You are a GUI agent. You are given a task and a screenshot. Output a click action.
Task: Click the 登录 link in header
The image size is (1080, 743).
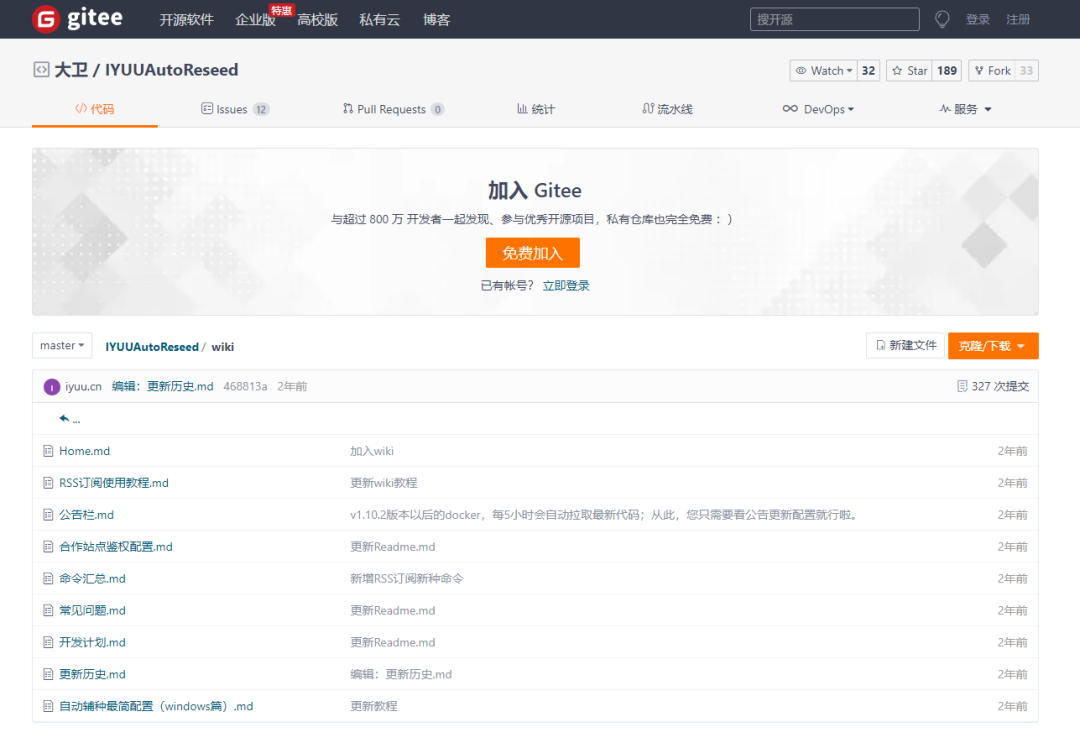977,19
